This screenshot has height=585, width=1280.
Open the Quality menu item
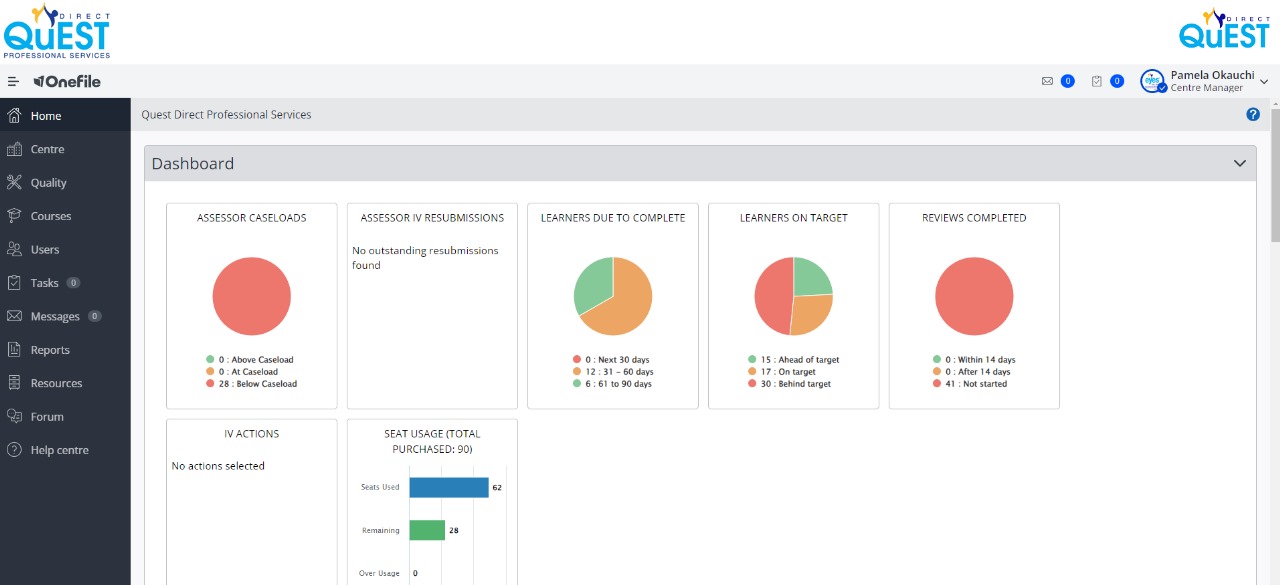65,182
